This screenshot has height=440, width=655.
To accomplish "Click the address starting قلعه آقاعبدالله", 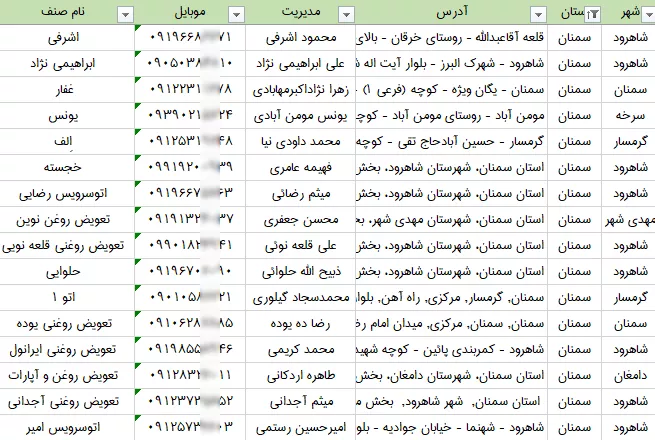I will (451, 38).
